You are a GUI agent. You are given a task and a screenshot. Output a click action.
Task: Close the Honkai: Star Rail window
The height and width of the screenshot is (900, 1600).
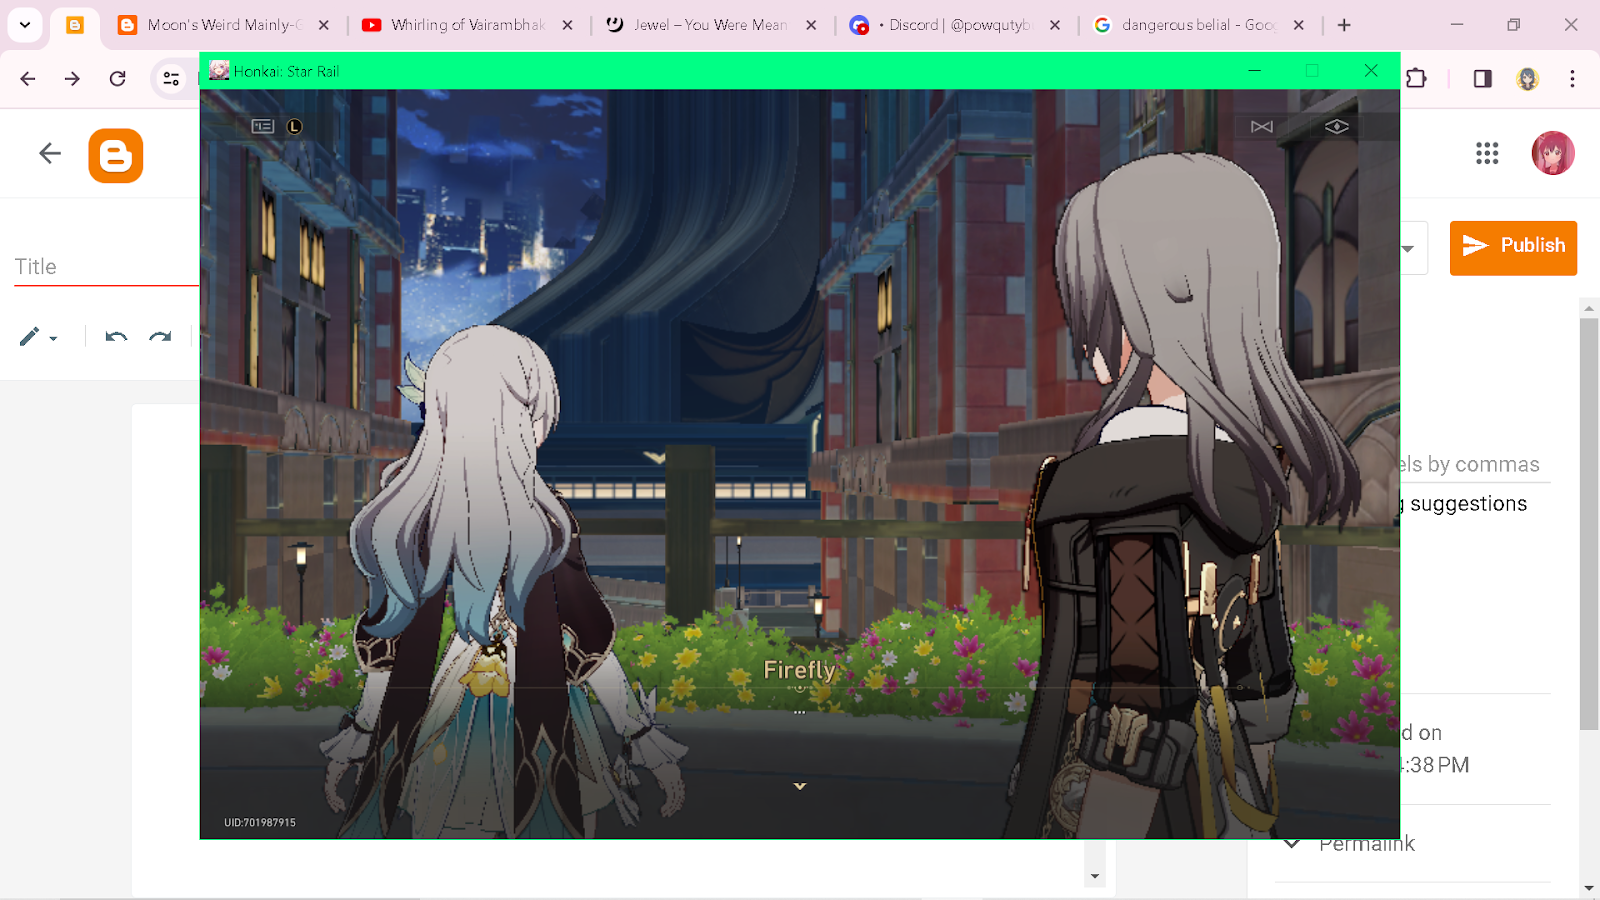pyautogui.click(x=1371, y=70)
